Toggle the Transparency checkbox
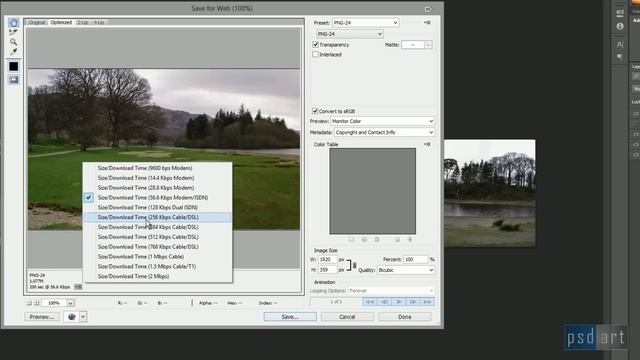 [315, 44]
